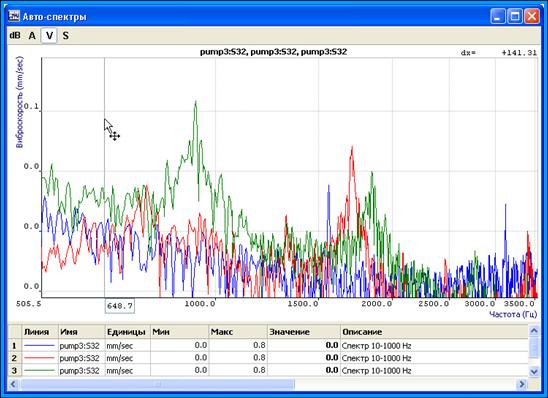Screen dimensions: 548x398
Task: Click the 648.7 cursor frequency label
Action: tap(120, 306)
